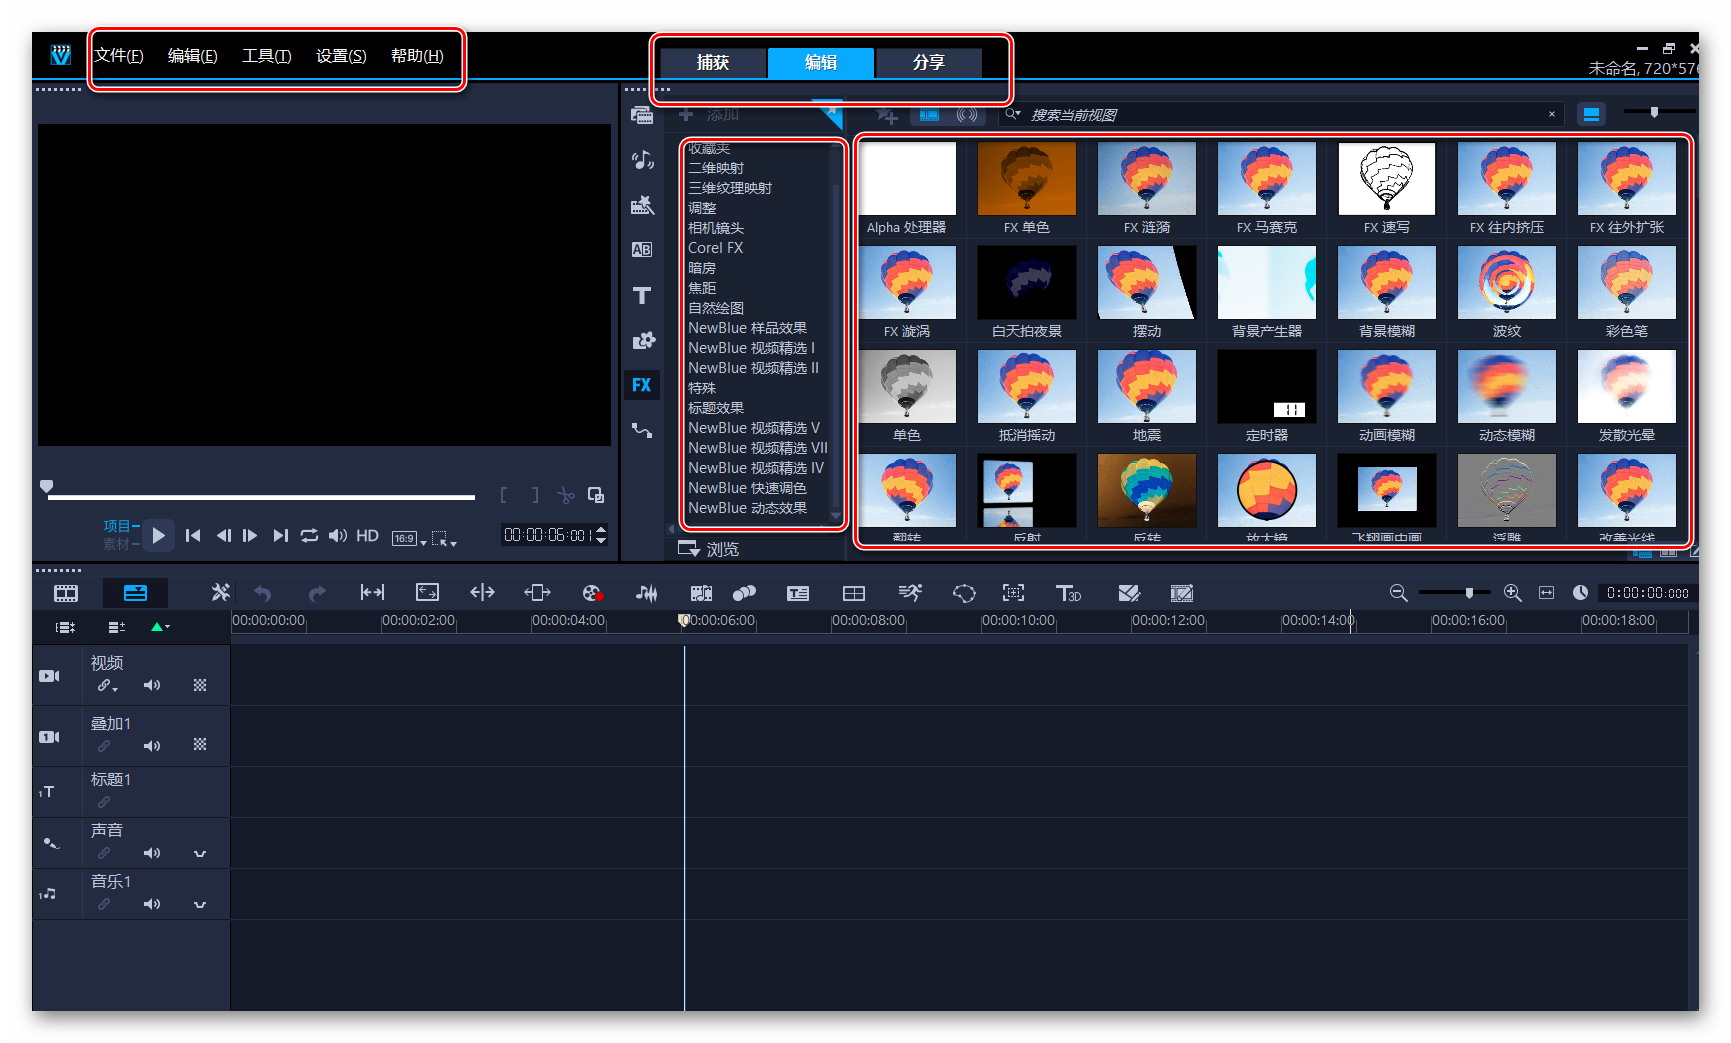Switch to the 分享 tab
Viewport: 1731px width, 1043px height.
point(928,62)
